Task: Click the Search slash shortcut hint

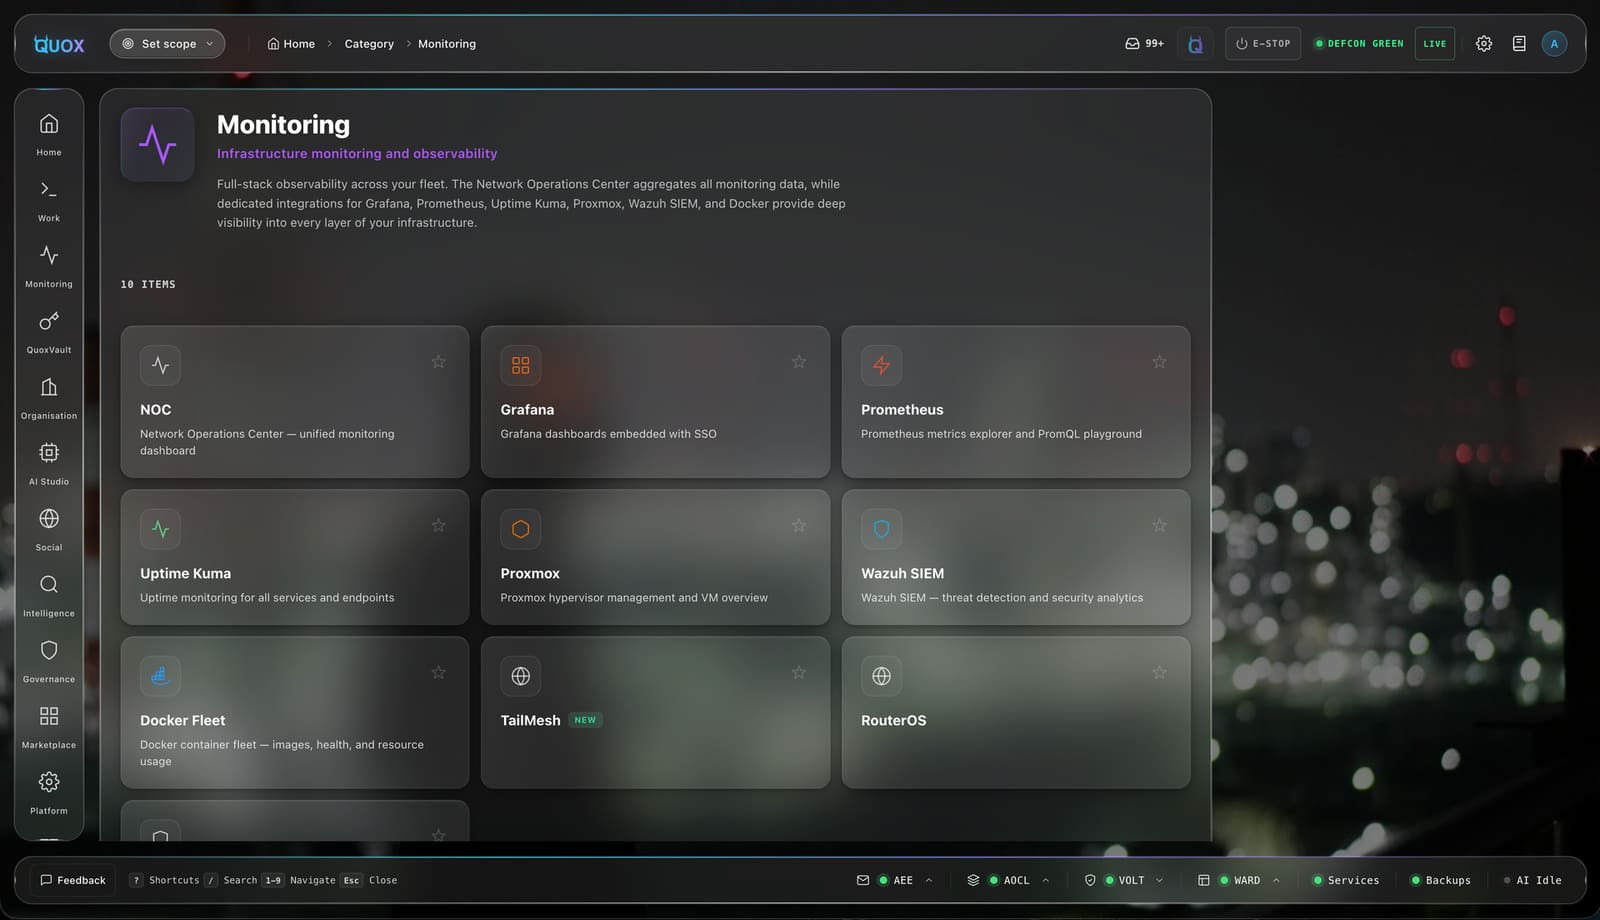Action: (x=231, y=881)
